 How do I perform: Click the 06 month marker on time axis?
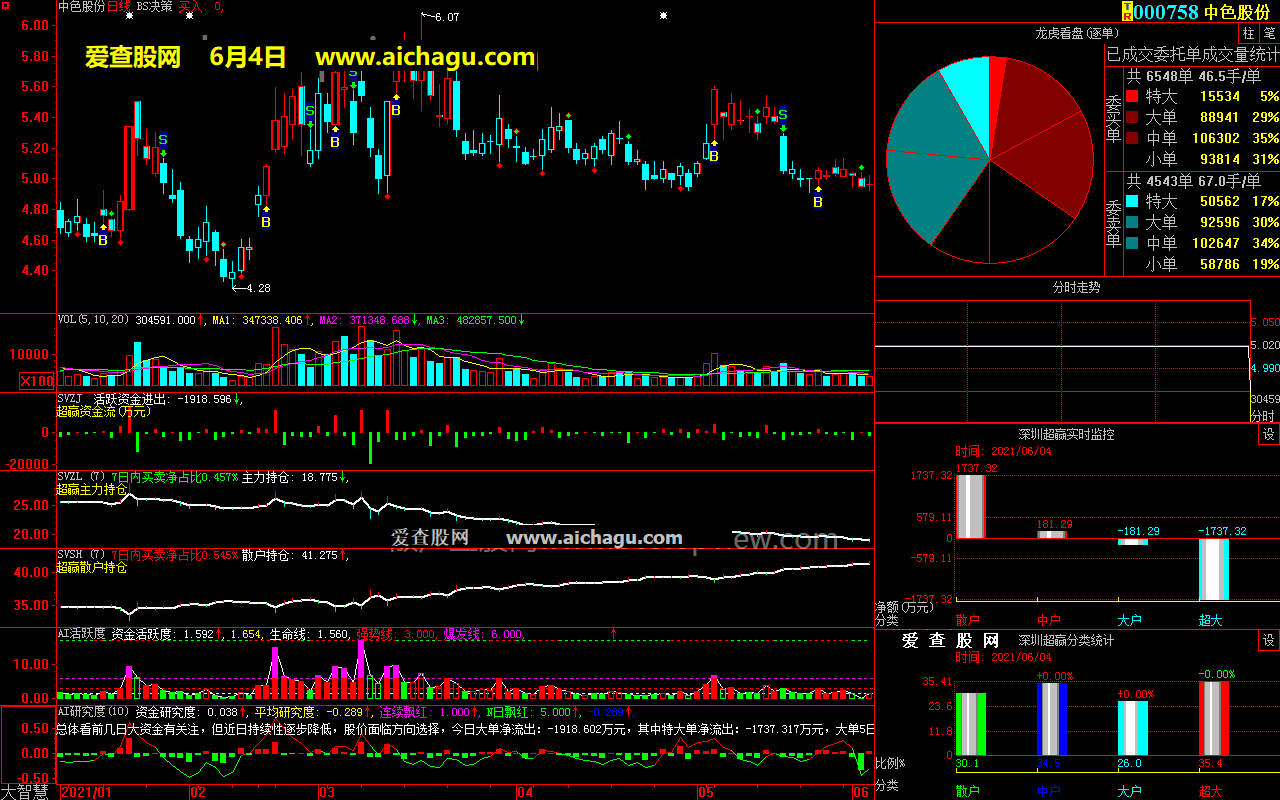tap(861, 792)
